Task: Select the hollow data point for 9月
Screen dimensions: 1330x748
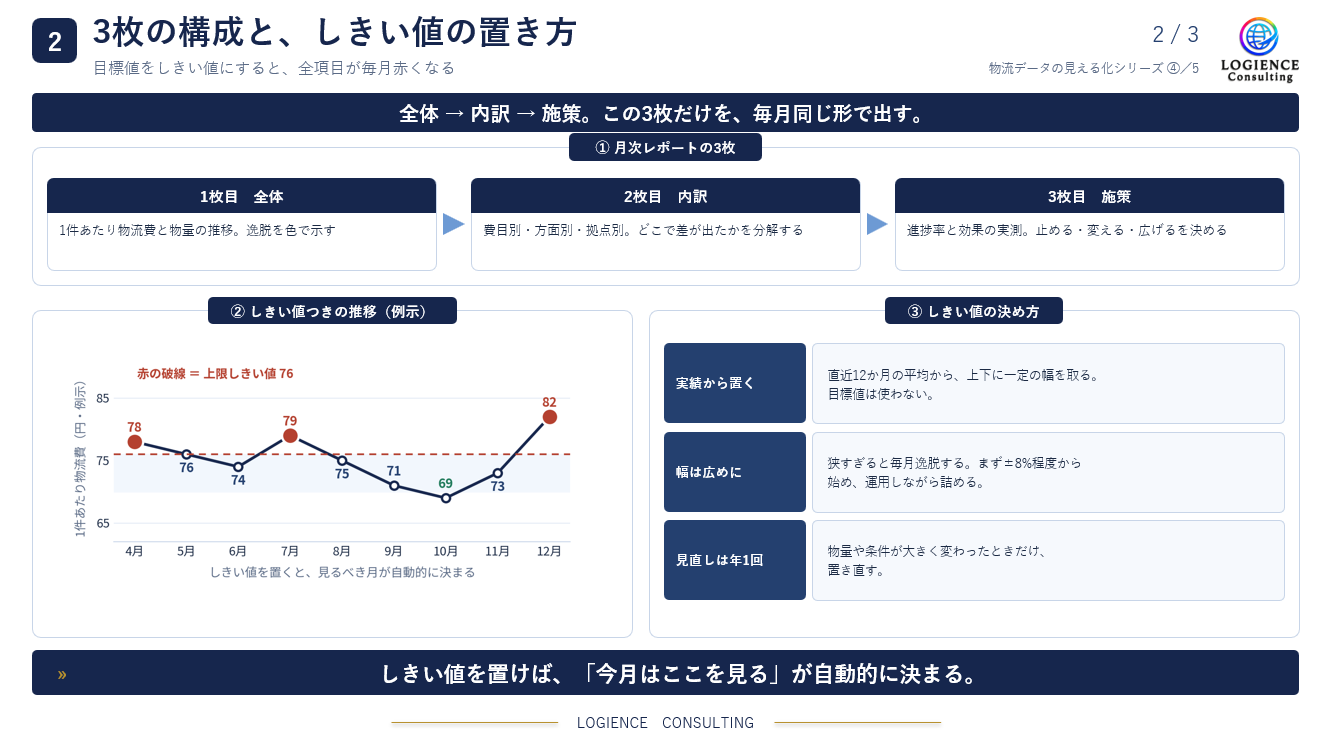Action: pos(394,486)
